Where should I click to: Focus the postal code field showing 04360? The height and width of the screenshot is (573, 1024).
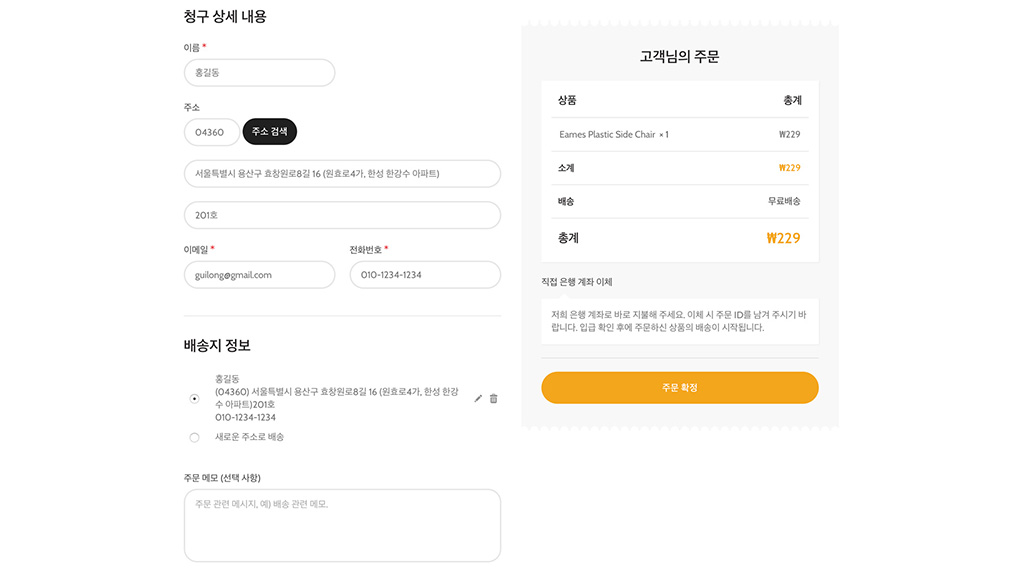pos(211,132)
